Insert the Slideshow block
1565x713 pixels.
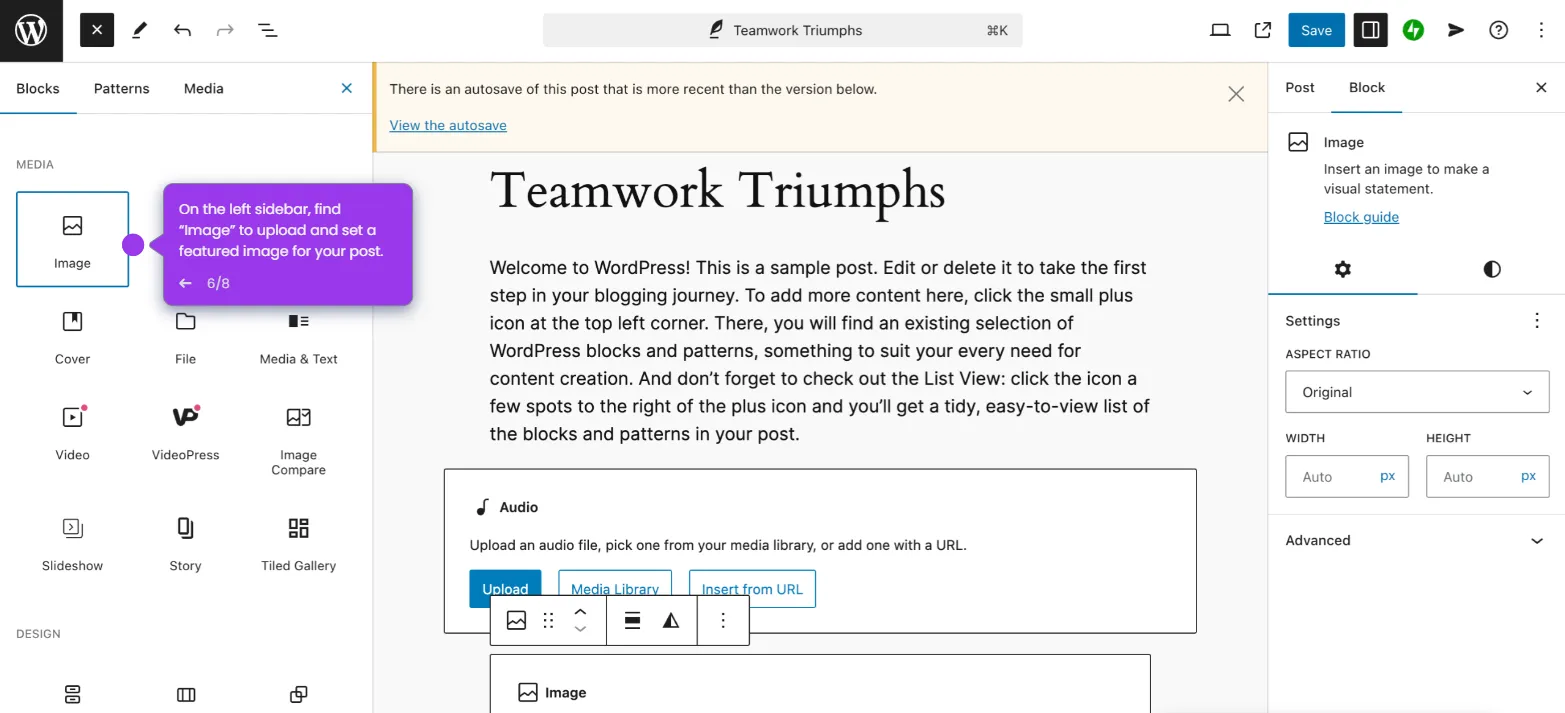72,544
